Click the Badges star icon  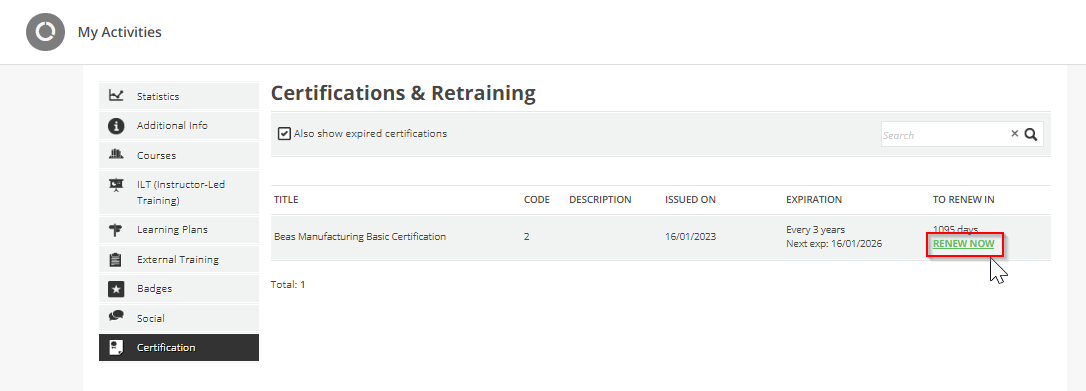116,289
